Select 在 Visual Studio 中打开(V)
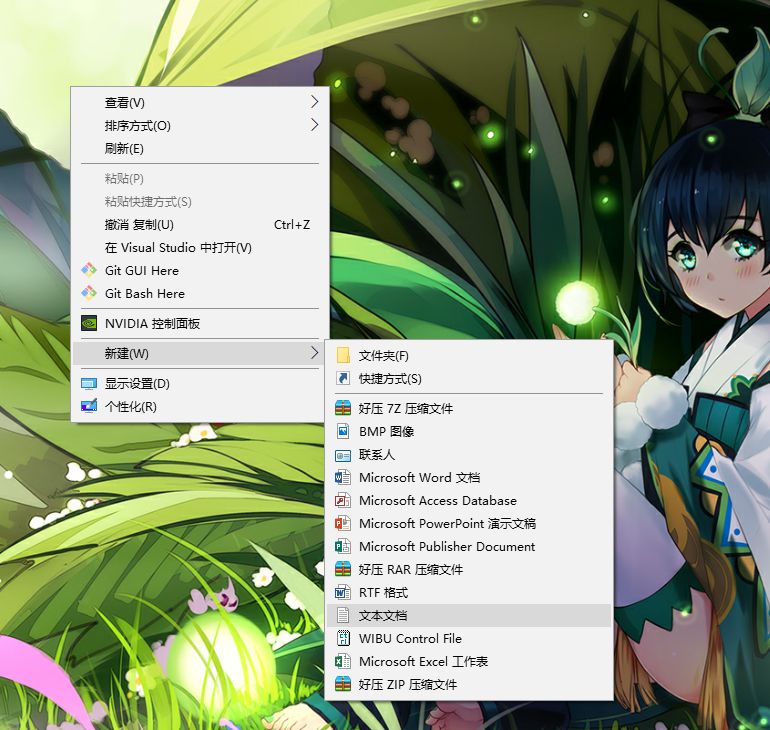 point(200,247)
